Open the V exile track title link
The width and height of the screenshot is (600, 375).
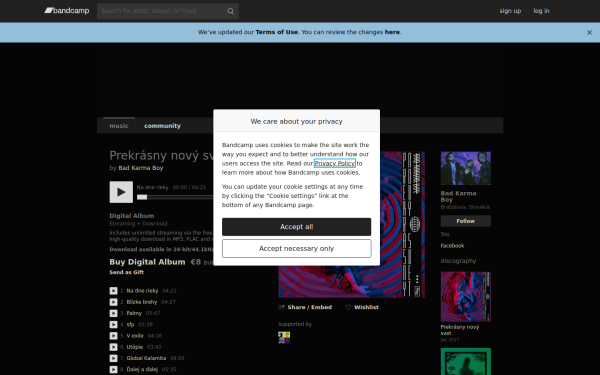point(135,336)
